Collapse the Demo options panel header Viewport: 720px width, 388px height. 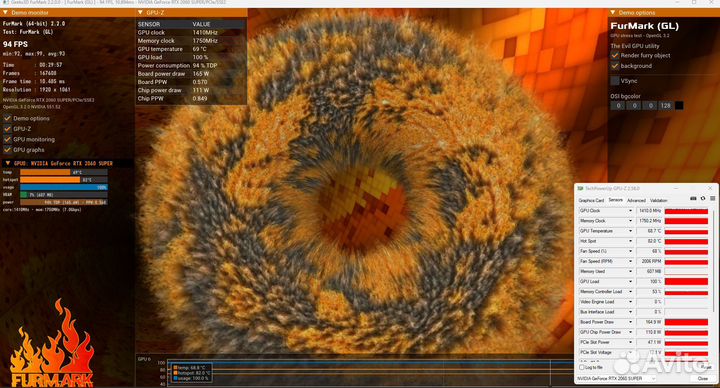613,12
